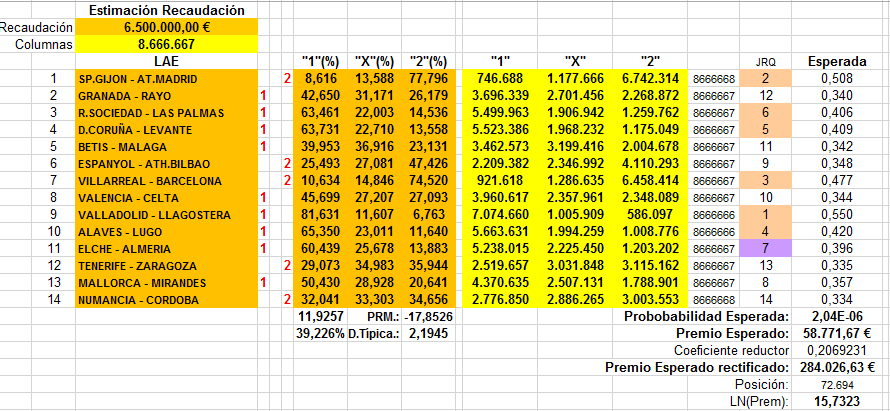Select the NUMANCIA - CORDOBA cell

tap(166, 300)
